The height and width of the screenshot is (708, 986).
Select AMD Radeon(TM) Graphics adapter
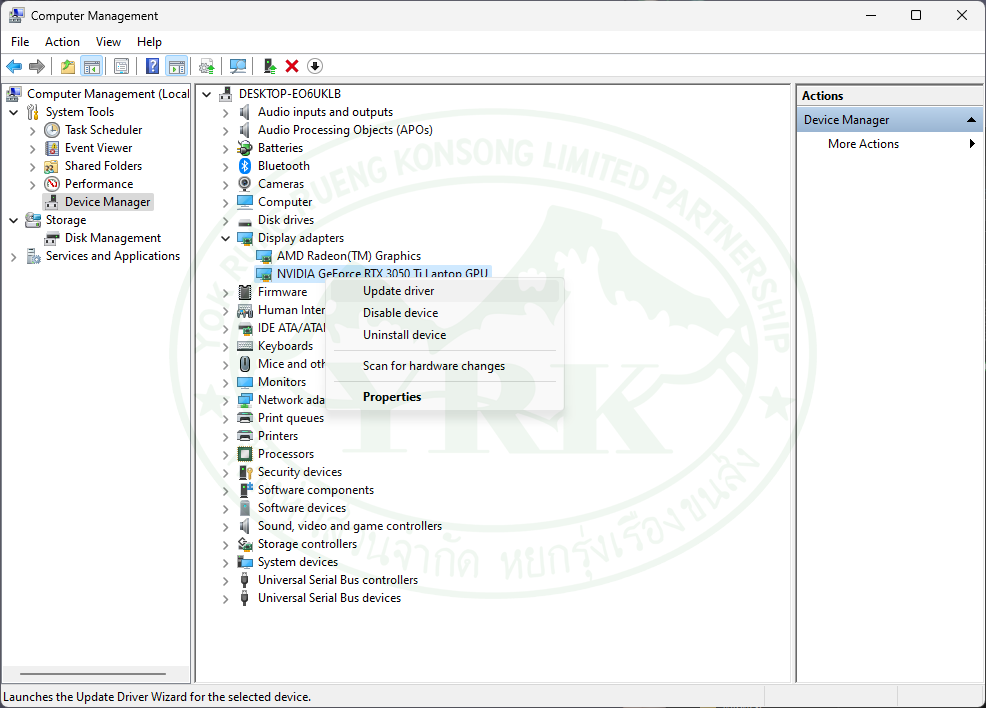349,256
